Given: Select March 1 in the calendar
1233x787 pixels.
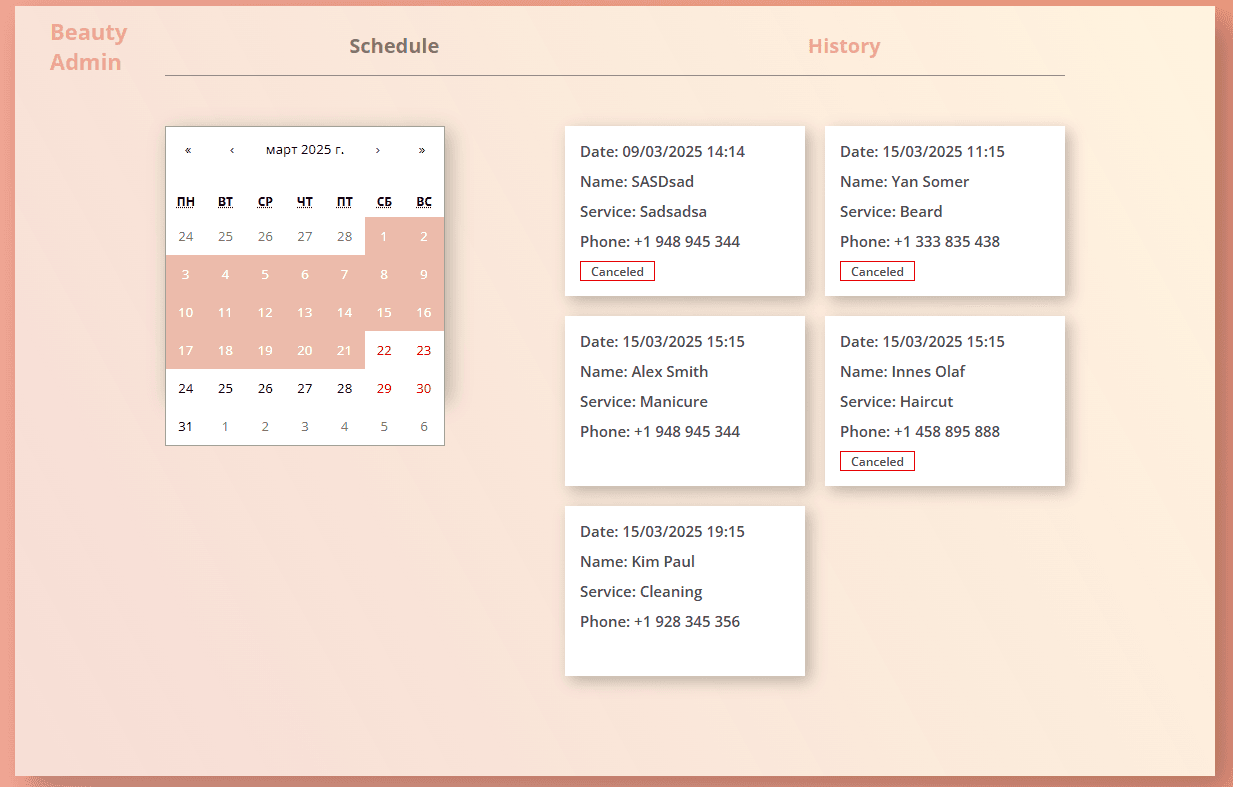Looking at the screenshot, I should (384, 236).
